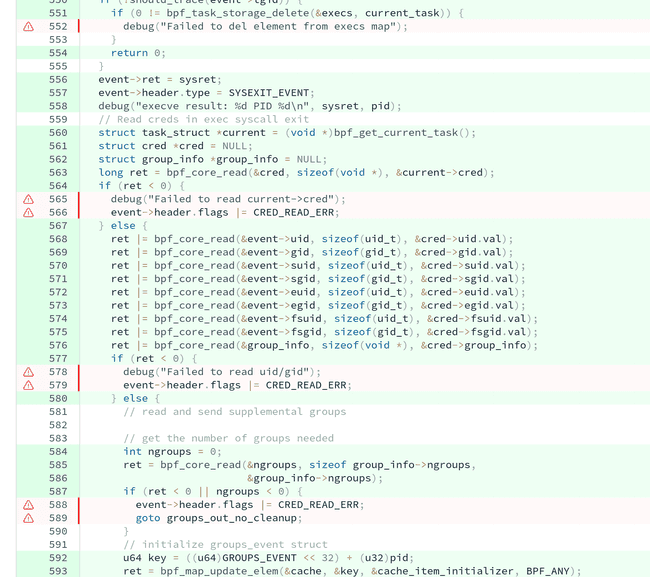Click the warning icon on line 589
The image size is (650, 577).
click(28, 518)
